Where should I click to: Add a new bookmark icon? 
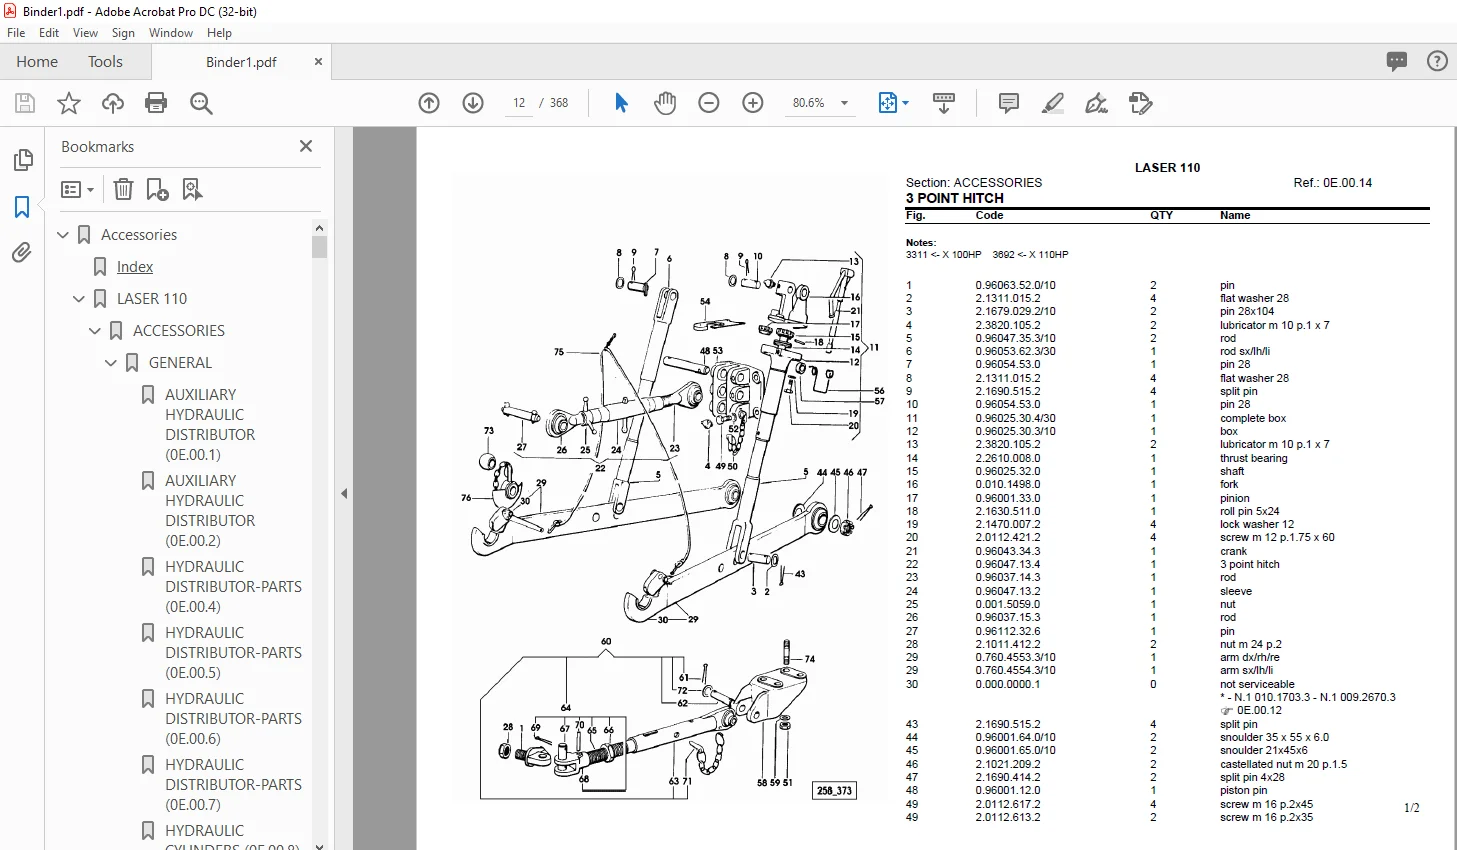click(x=157, y=189)
